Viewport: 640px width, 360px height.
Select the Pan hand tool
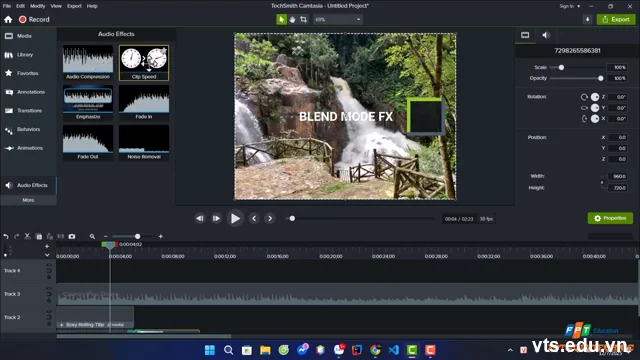click(292, 19)
